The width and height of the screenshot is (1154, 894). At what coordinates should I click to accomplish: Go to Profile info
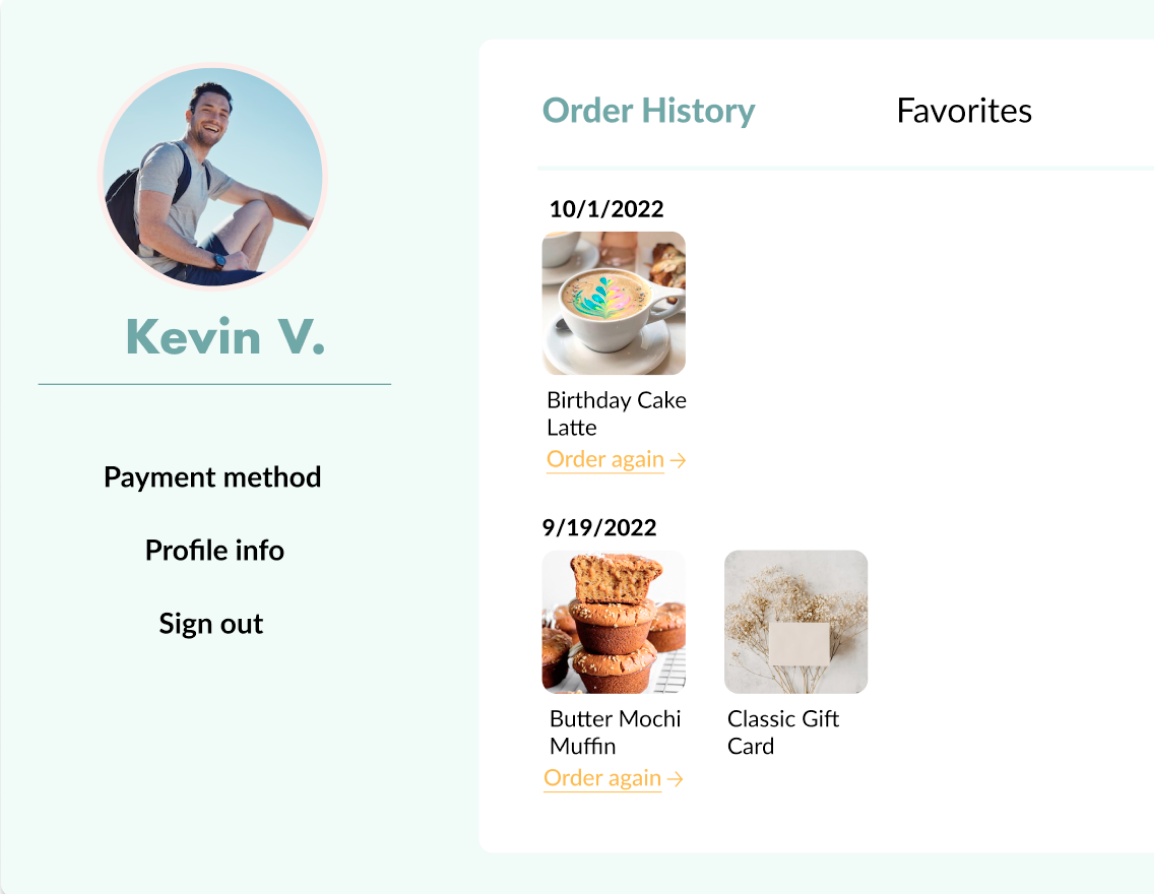pos(214,550)
